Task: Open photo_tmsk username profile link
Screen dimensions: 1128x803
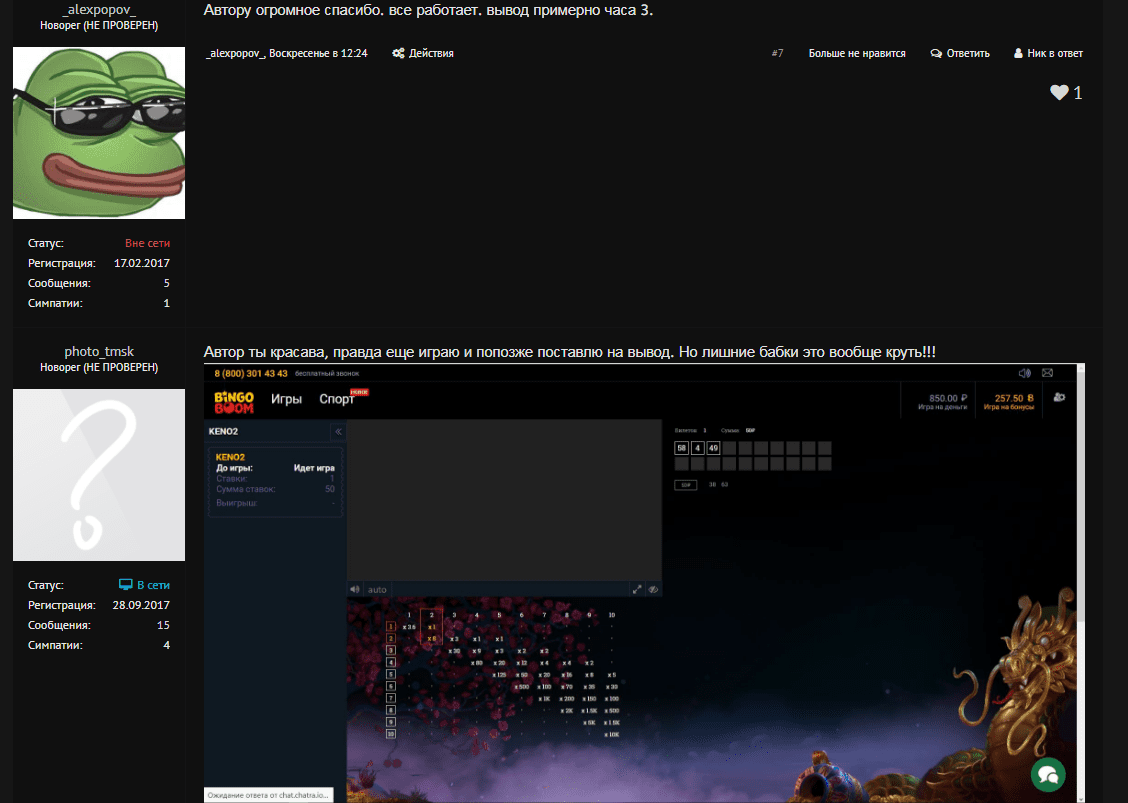Action: [x=99, y=352]
